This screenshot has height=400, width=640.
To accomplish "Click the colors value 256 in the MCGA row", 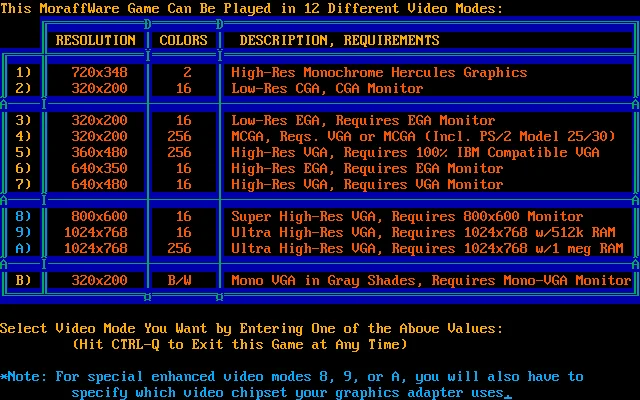I will (180, 136).
